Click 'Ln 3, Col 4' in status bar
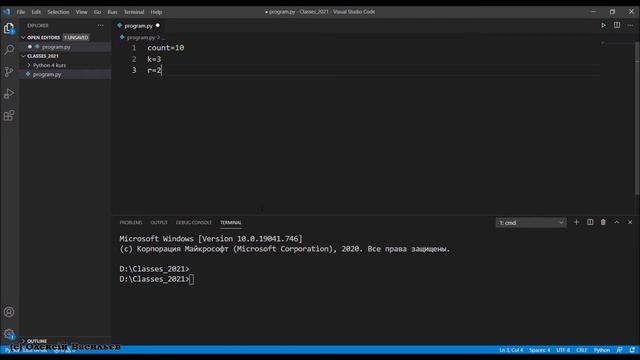 511,350
